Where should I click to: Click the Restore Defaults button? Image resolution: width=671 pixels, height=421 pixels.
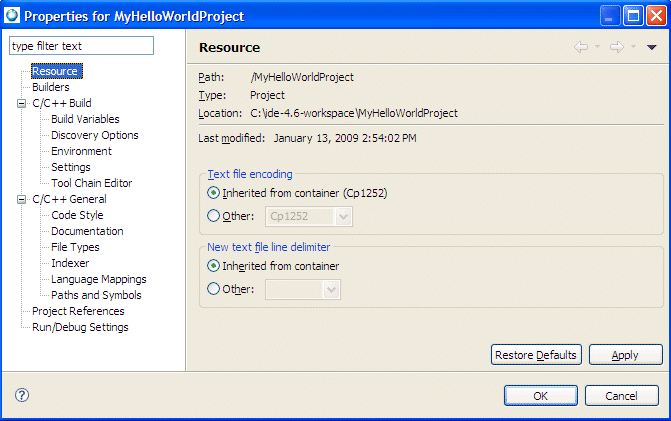(x=536, y=355)
